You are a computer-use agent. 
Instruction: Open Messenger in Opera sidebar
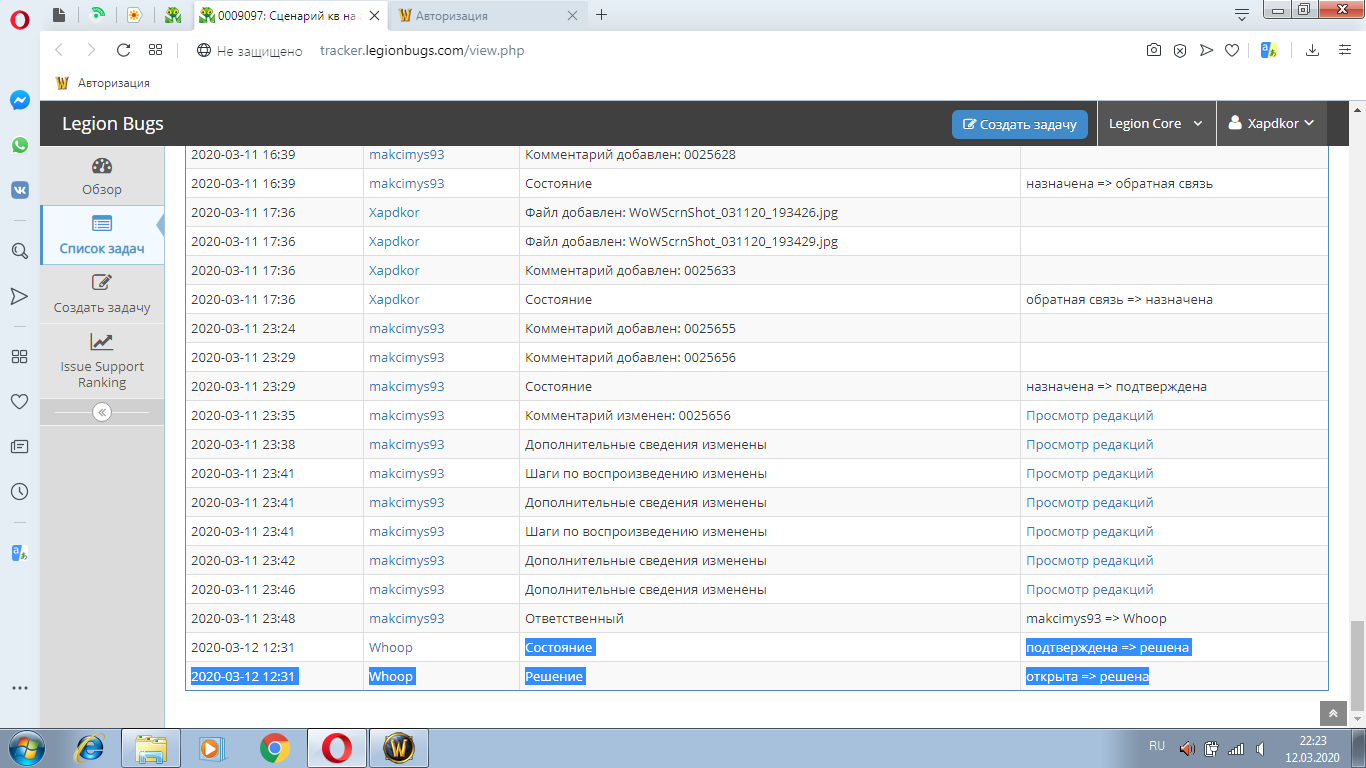click(x=19, y=101)
